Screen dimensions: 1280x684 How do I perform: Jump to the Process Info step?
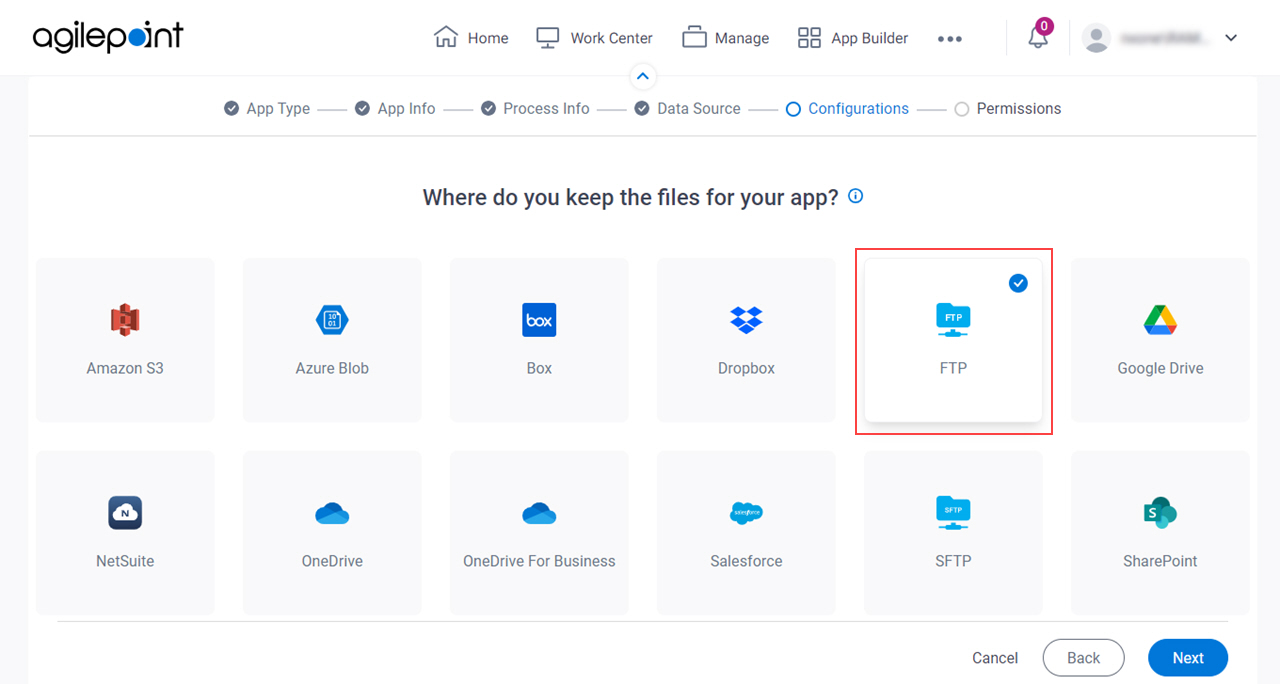tap(535, 108)
